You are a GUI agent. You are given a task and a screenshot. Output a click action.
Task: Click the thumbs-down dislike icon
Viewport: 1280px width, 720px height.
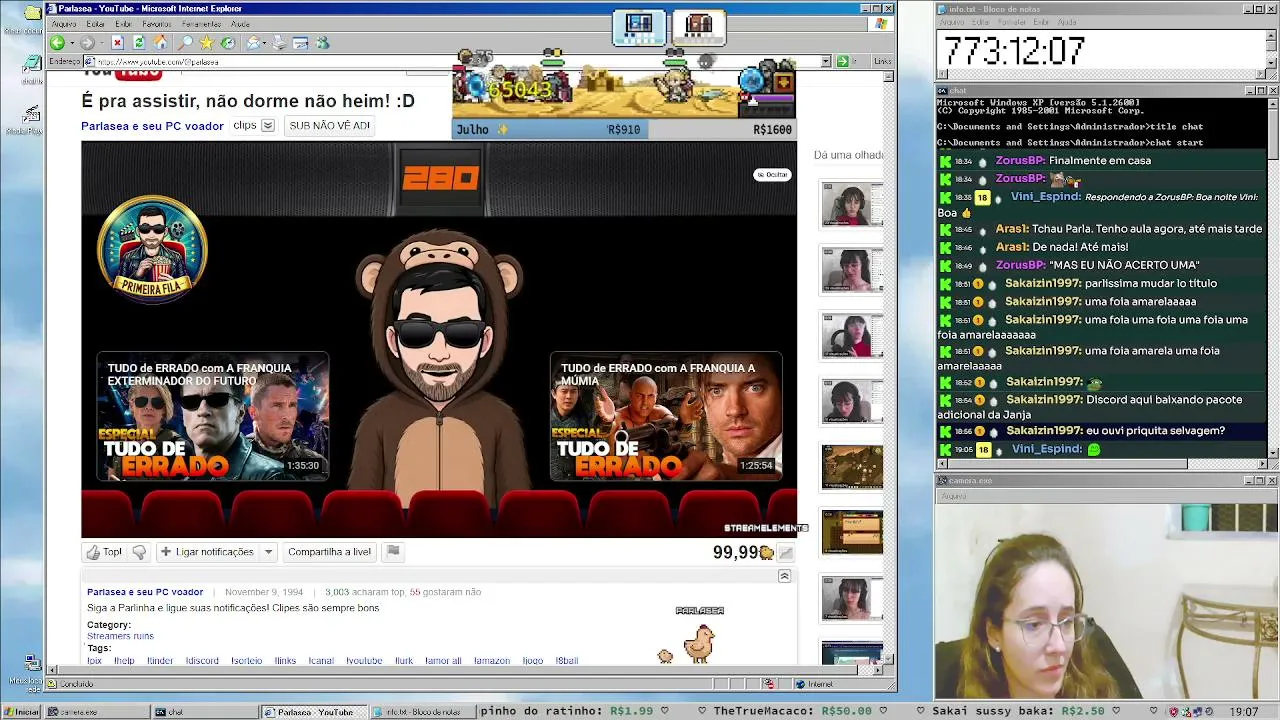tap(139, 552)
